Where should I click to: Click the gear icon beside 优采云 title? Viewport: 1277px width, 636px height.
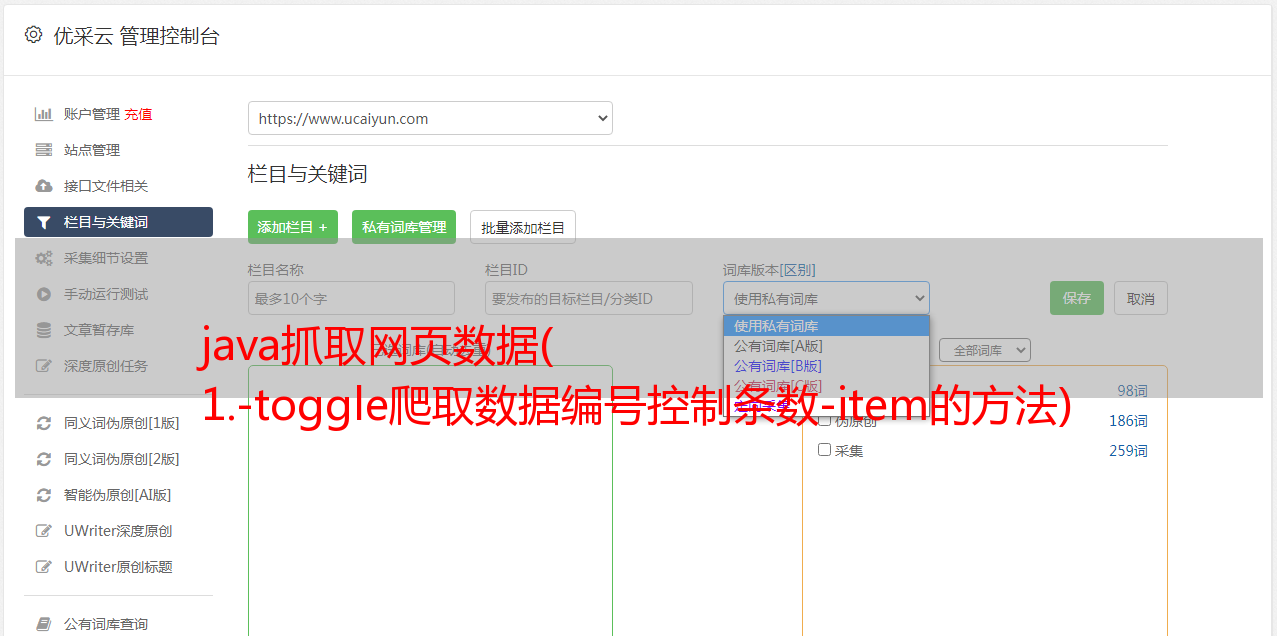click(x=33, y=35)
